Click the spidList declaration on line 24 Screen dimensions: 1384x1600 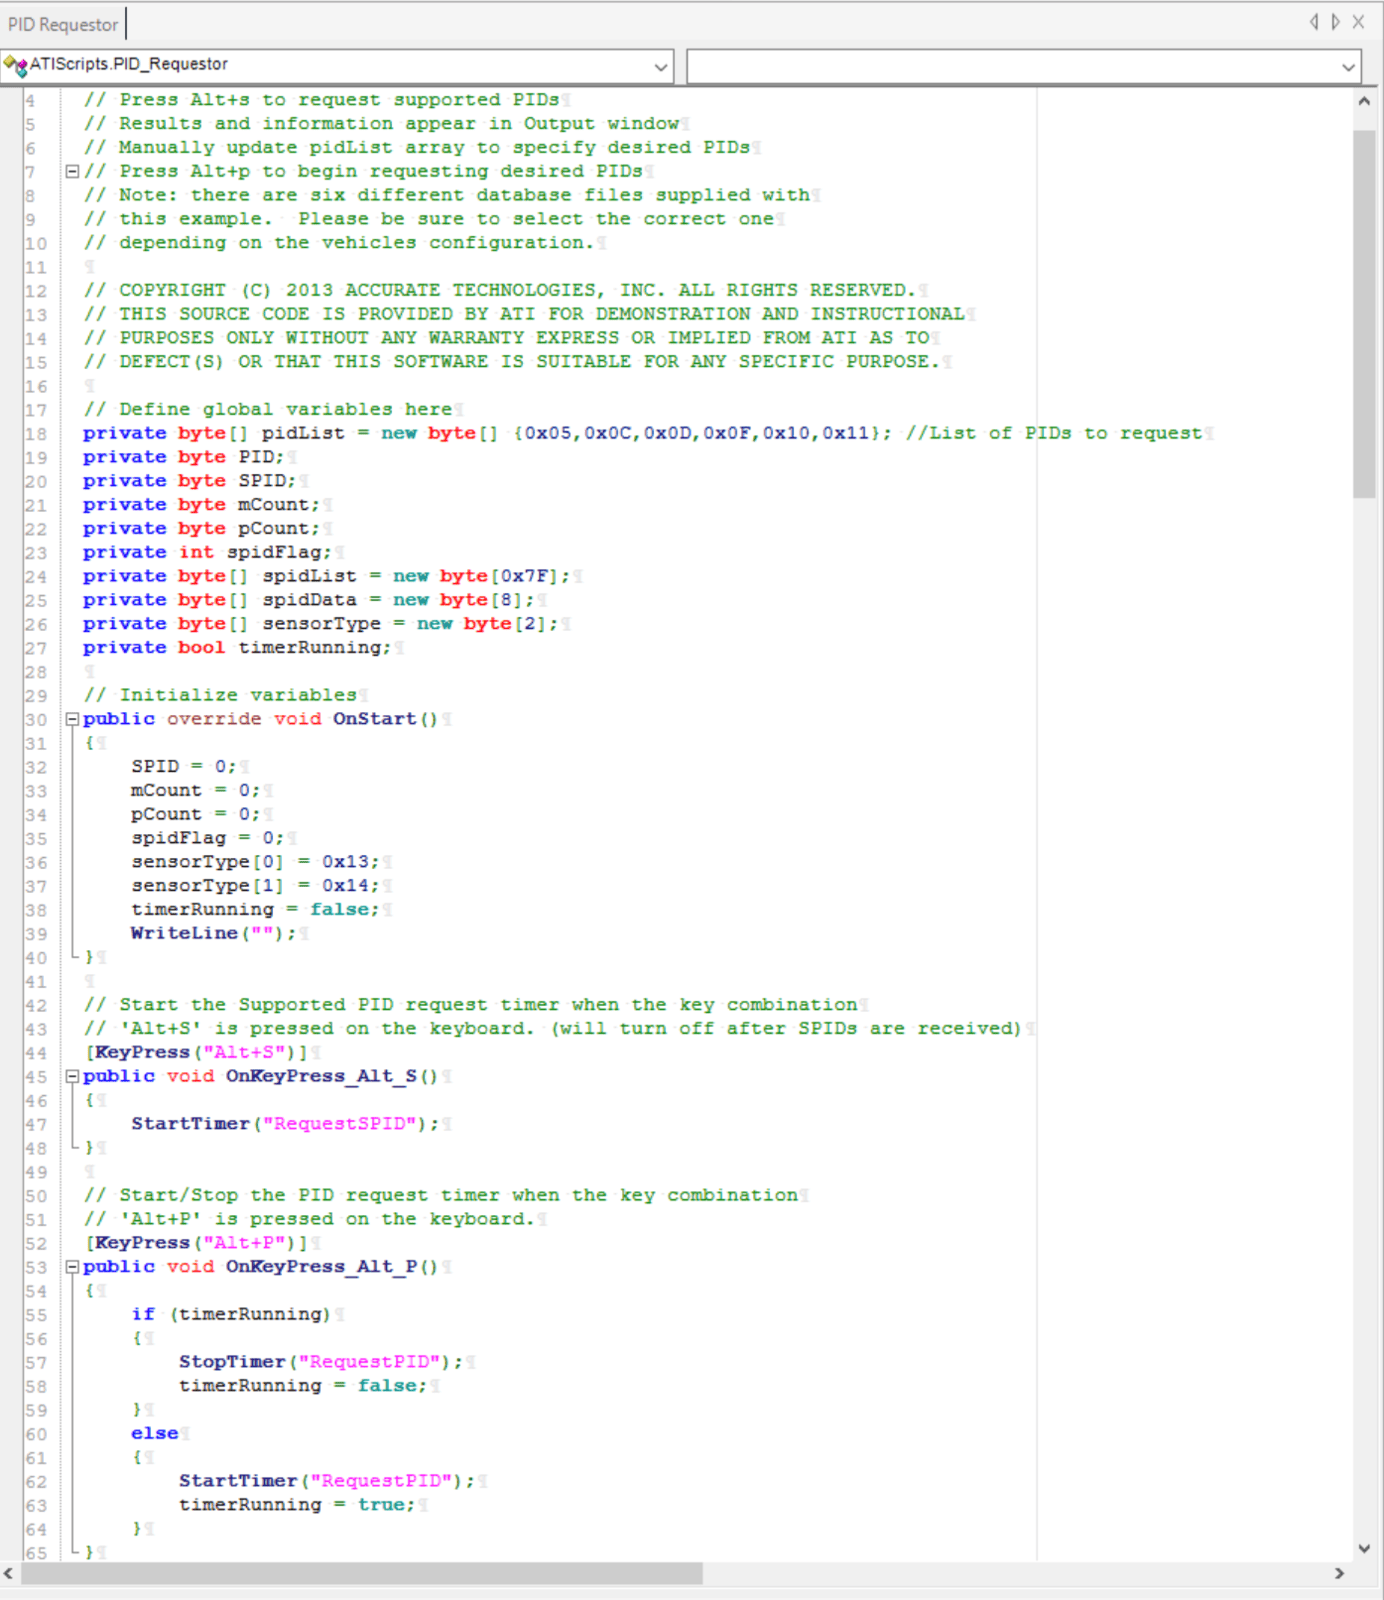(327, 576)
